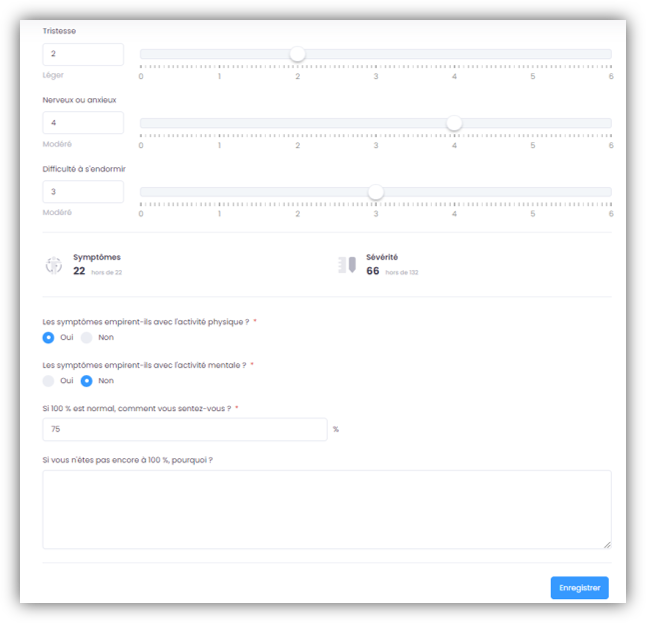The image size is (646, 623).
Task: Click the percentage field showing 75
Action: click(x=185, y=429)
